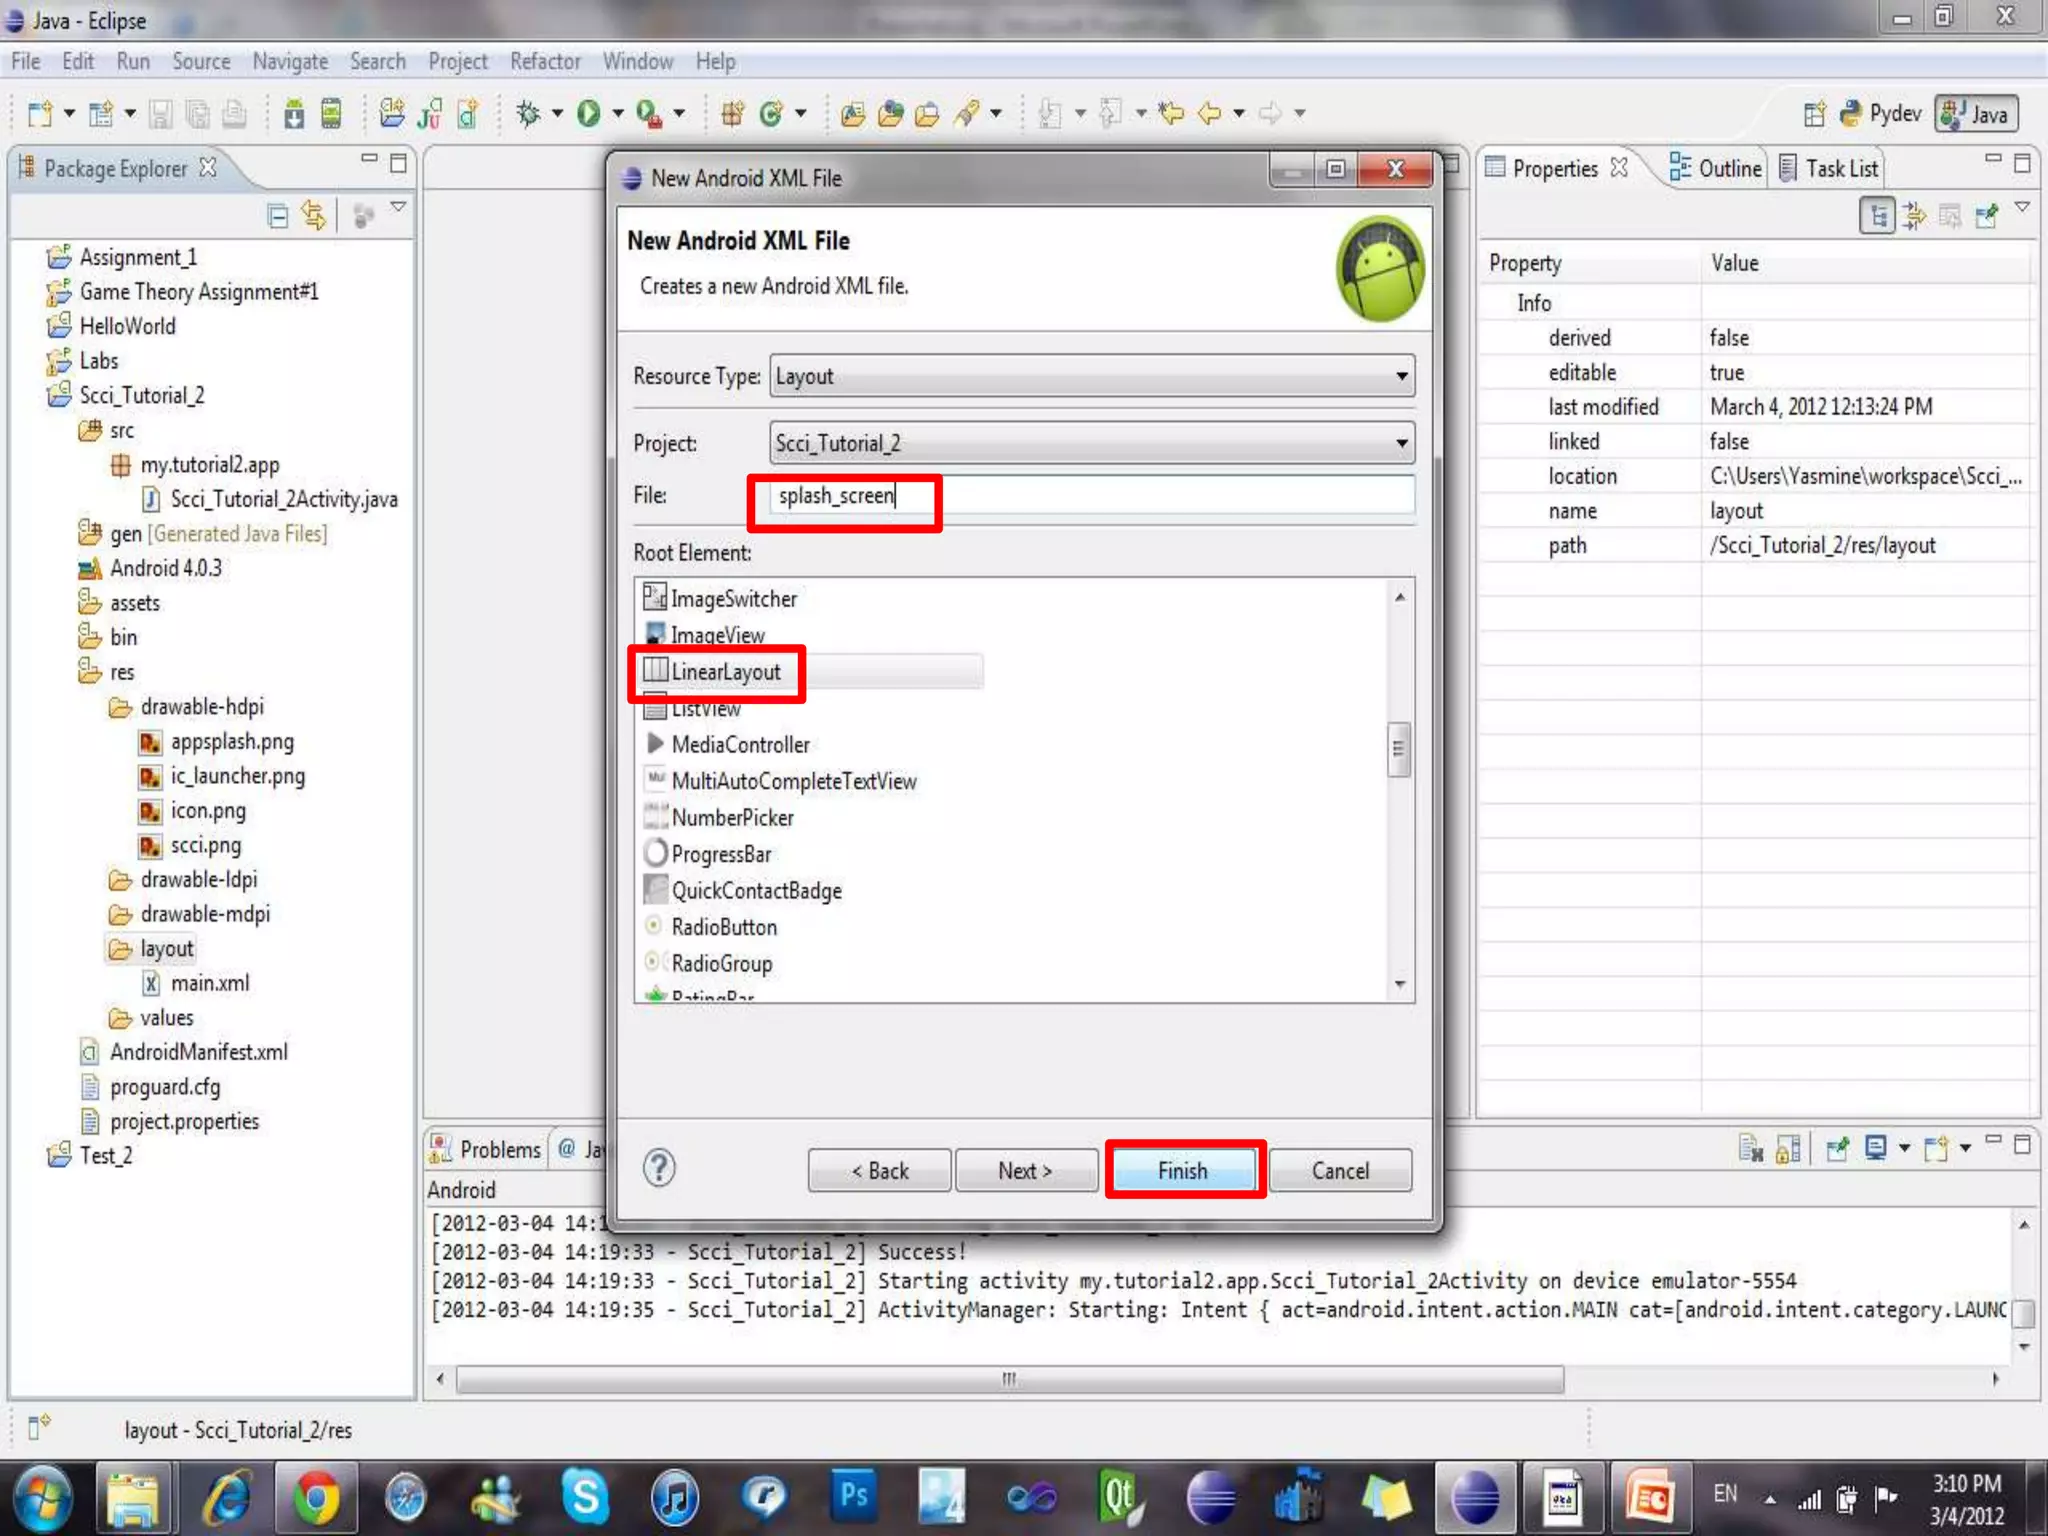2048x1536 pixels.
Task: Click the Finish button in the dialog
Action: point(1184,1170)
